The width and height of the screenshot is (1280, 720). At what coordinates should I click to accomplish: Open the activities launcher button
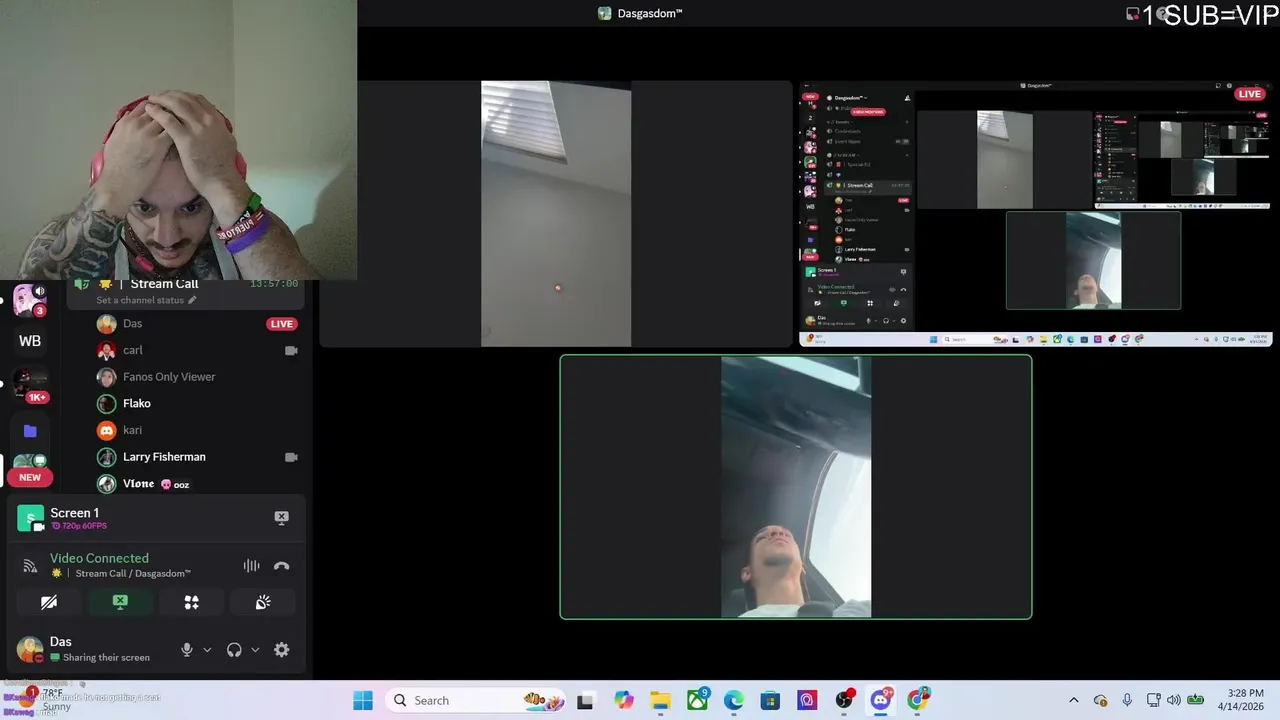191,602
